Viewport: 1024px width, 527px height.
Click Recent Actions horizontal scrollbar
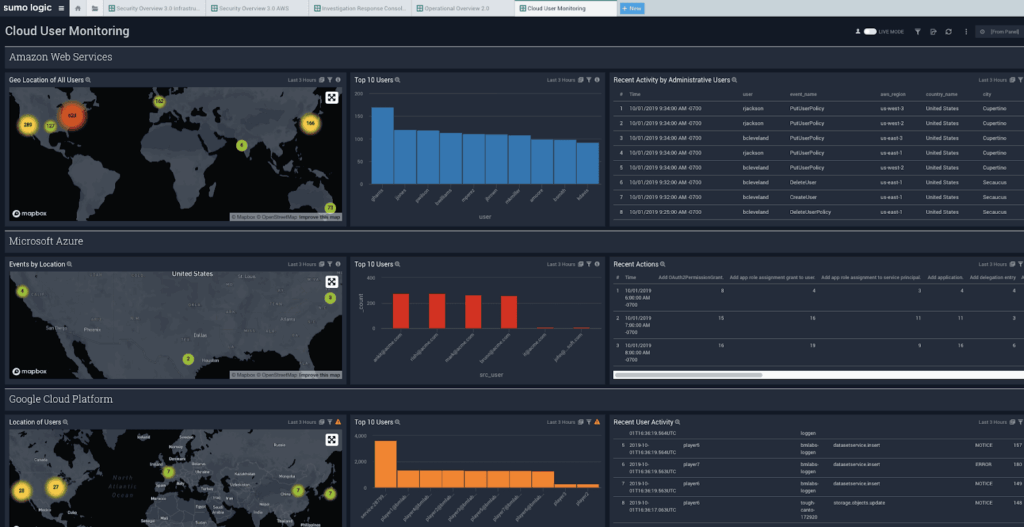tap(688, 375)
